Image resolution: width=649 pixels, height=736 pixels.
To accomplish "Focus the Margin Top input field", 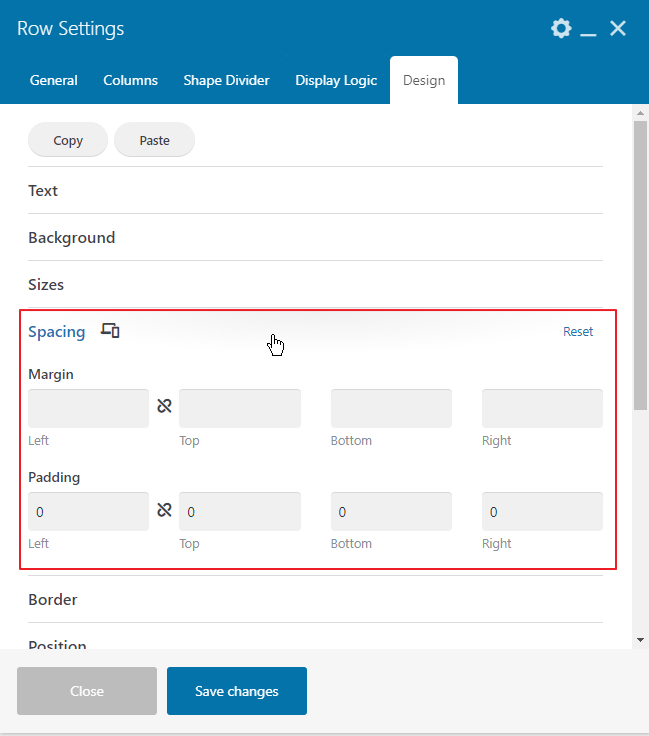I will tap(240, 408).
